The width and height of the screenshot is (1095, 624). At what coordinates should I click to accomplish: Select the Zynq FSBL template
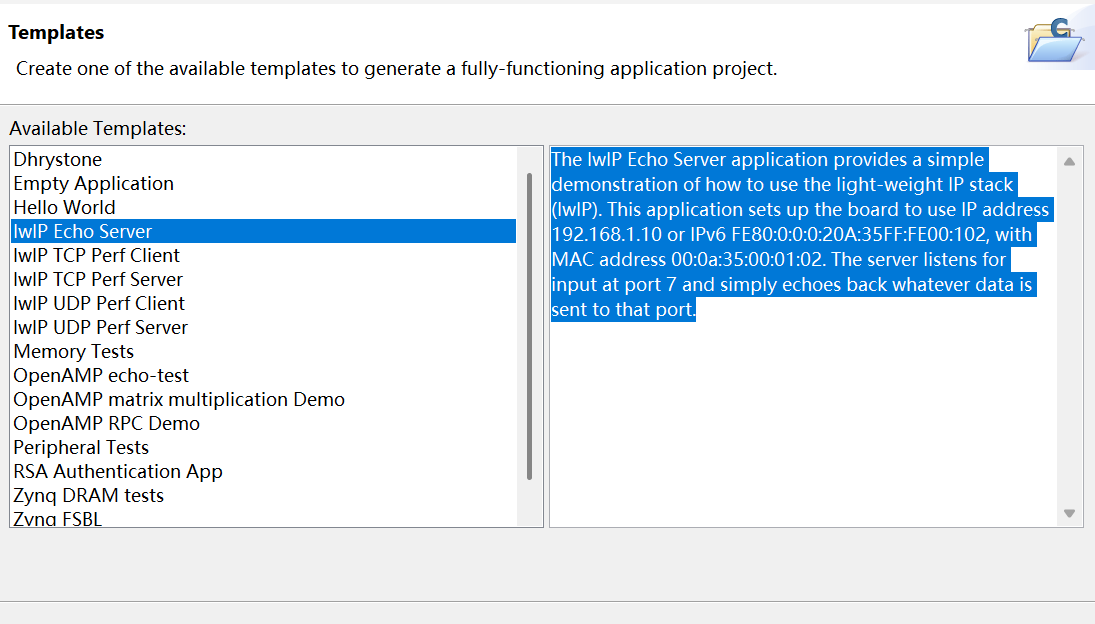264,518
